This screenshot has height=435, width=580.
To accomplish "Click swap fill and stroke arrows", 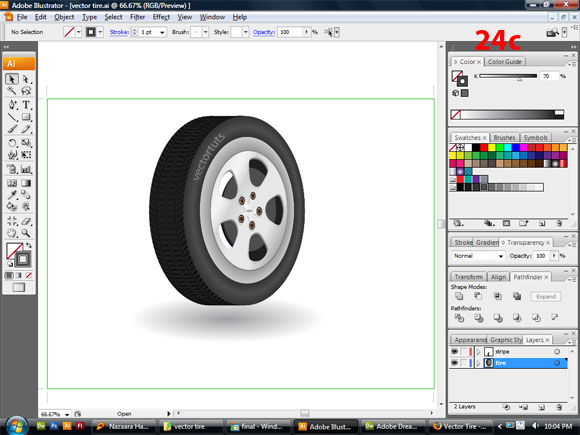I will pyautogui.click(x=29, y=245).
